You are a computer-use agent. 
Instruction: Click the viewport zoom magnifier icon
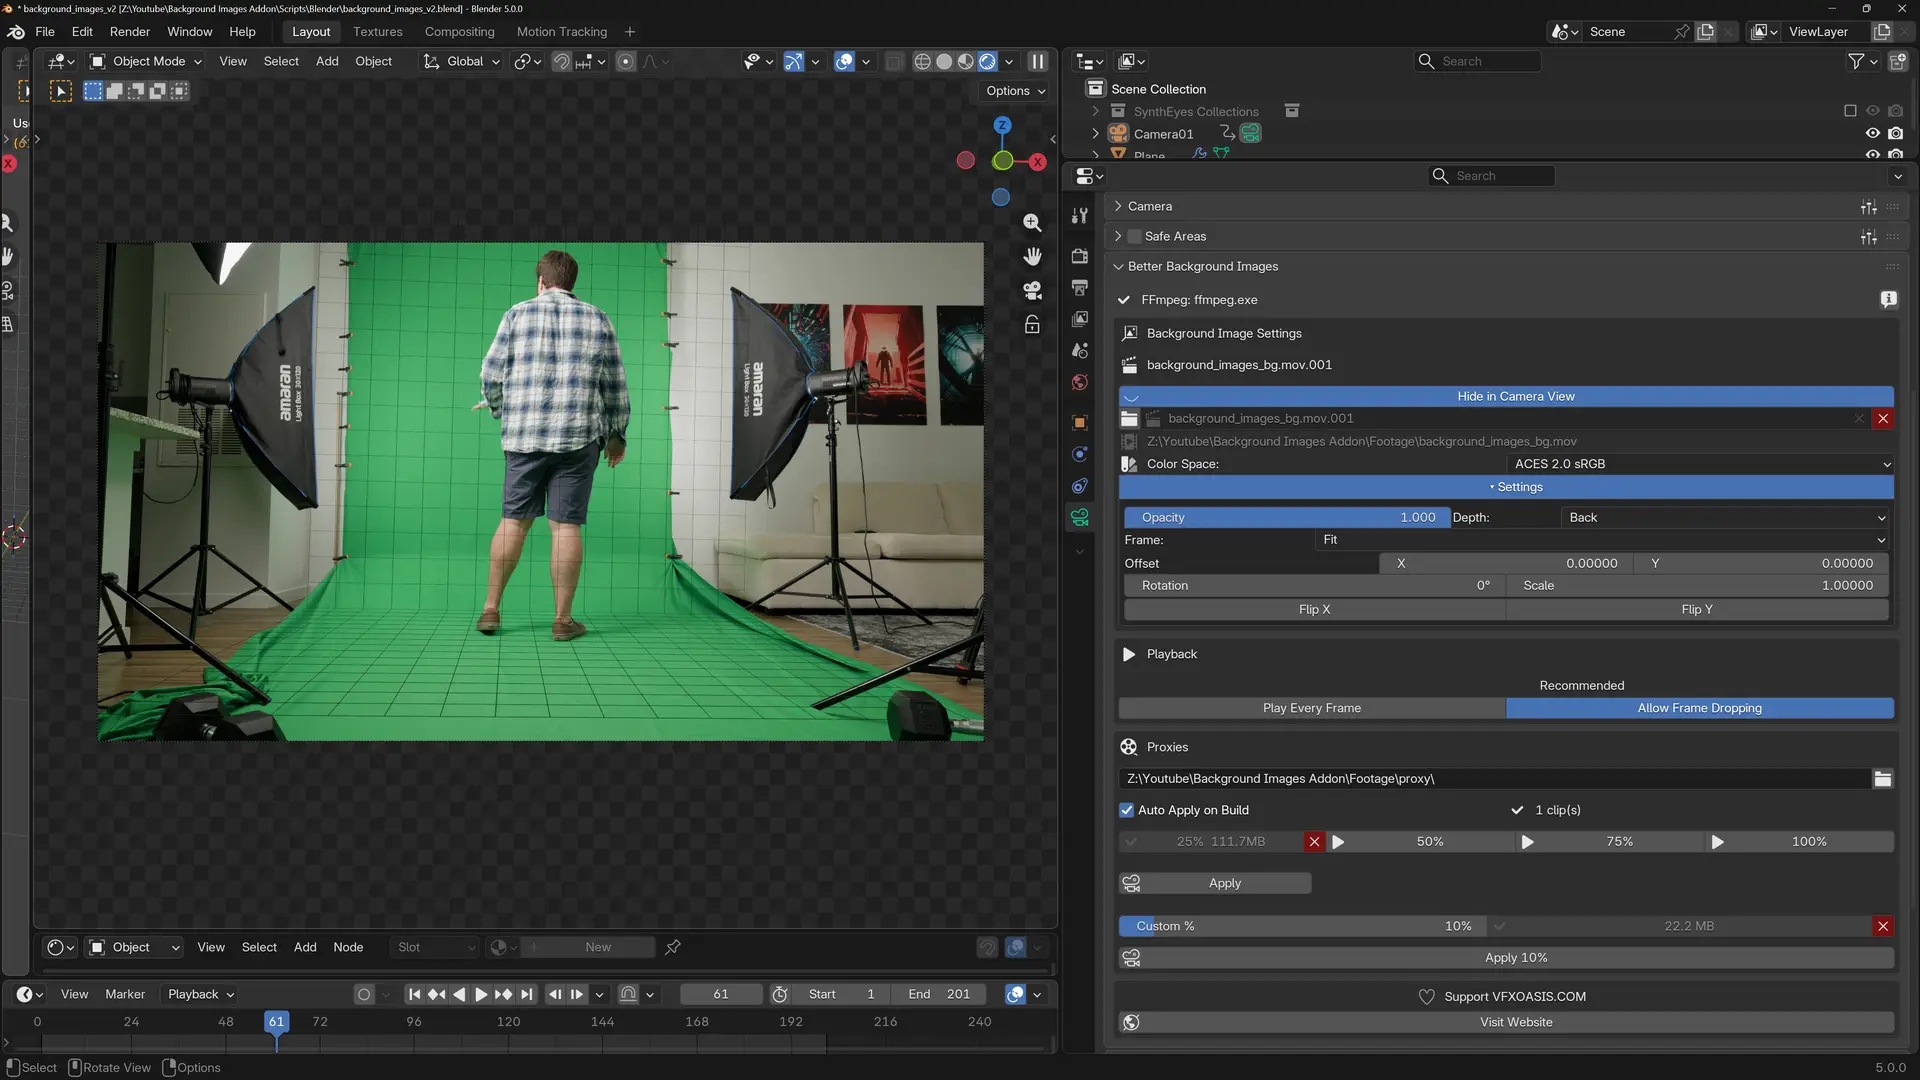pyautogui.click(x=1032, y=223)
